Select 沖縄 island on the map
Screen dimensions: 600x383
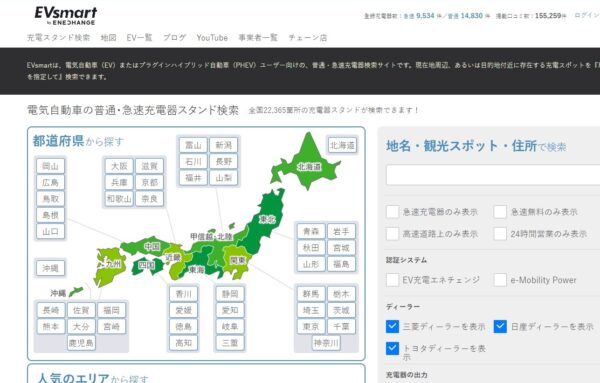76,292
